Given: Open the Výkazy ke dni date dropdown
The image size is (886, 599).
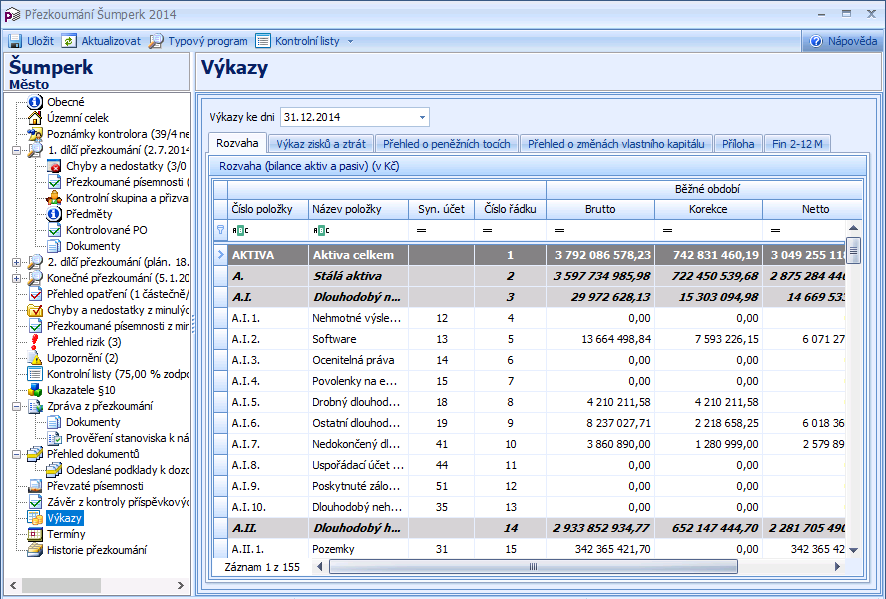Looking at the screenshot, I should [x=422, y=118].
